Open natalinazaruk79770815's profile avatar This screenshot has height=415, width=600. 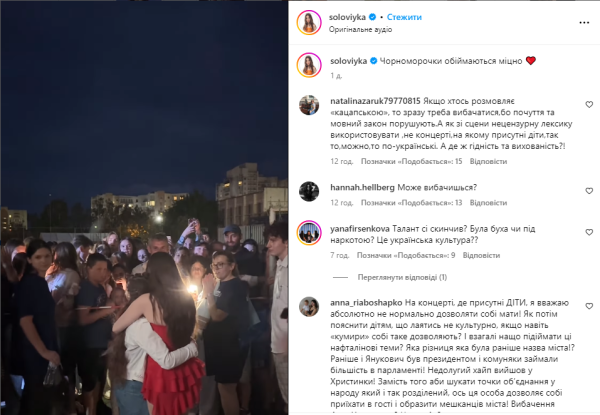[x=309, y=105]
